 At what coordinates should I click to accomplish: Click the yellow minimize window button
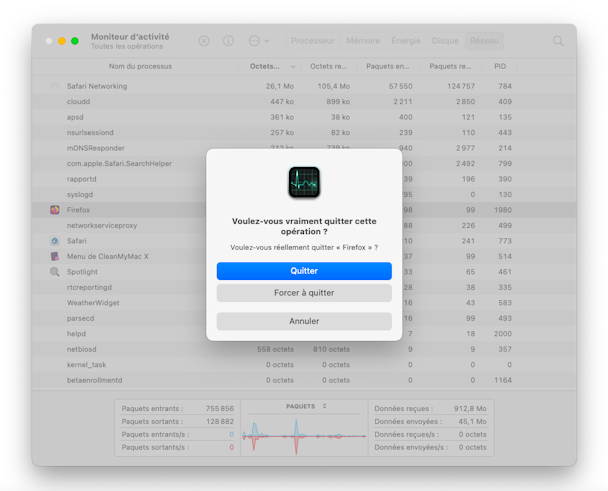(x=62, y=41)
